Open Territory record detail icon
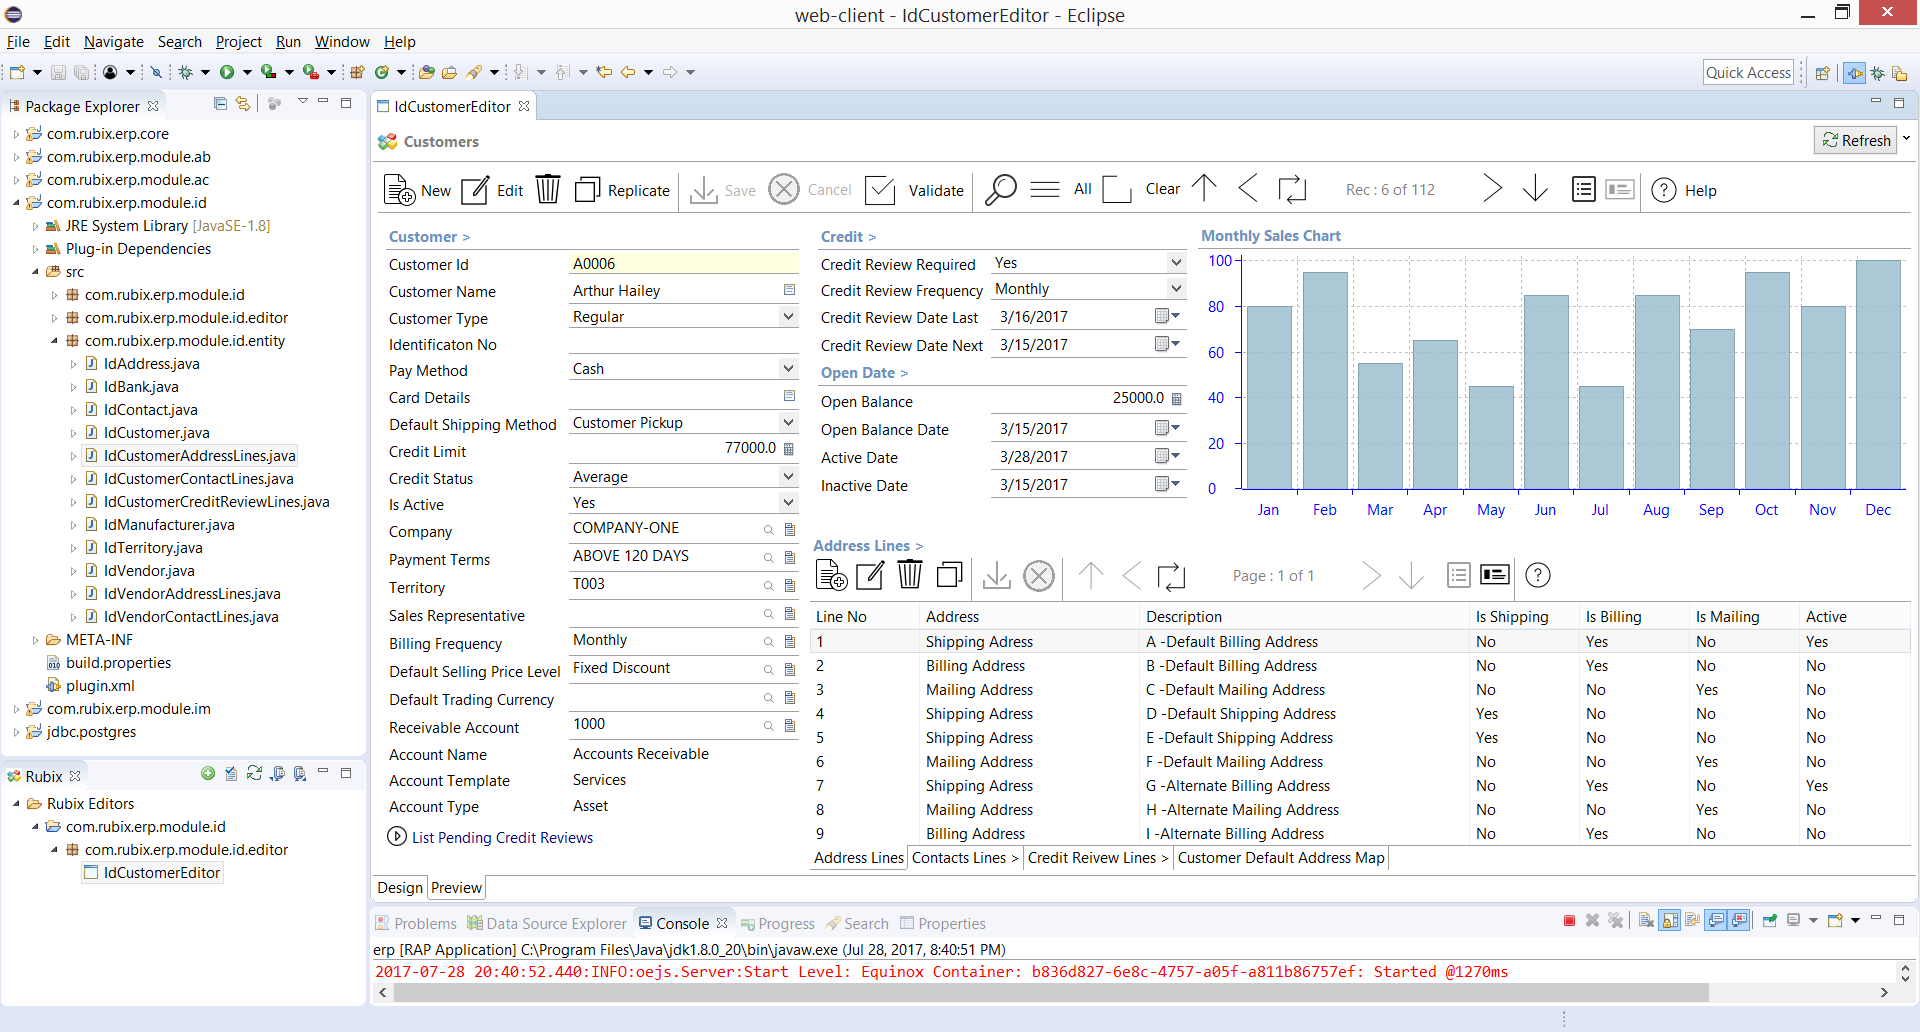Image resolution: width=1920 pixels, height=1032 pixels. [790, 585]
